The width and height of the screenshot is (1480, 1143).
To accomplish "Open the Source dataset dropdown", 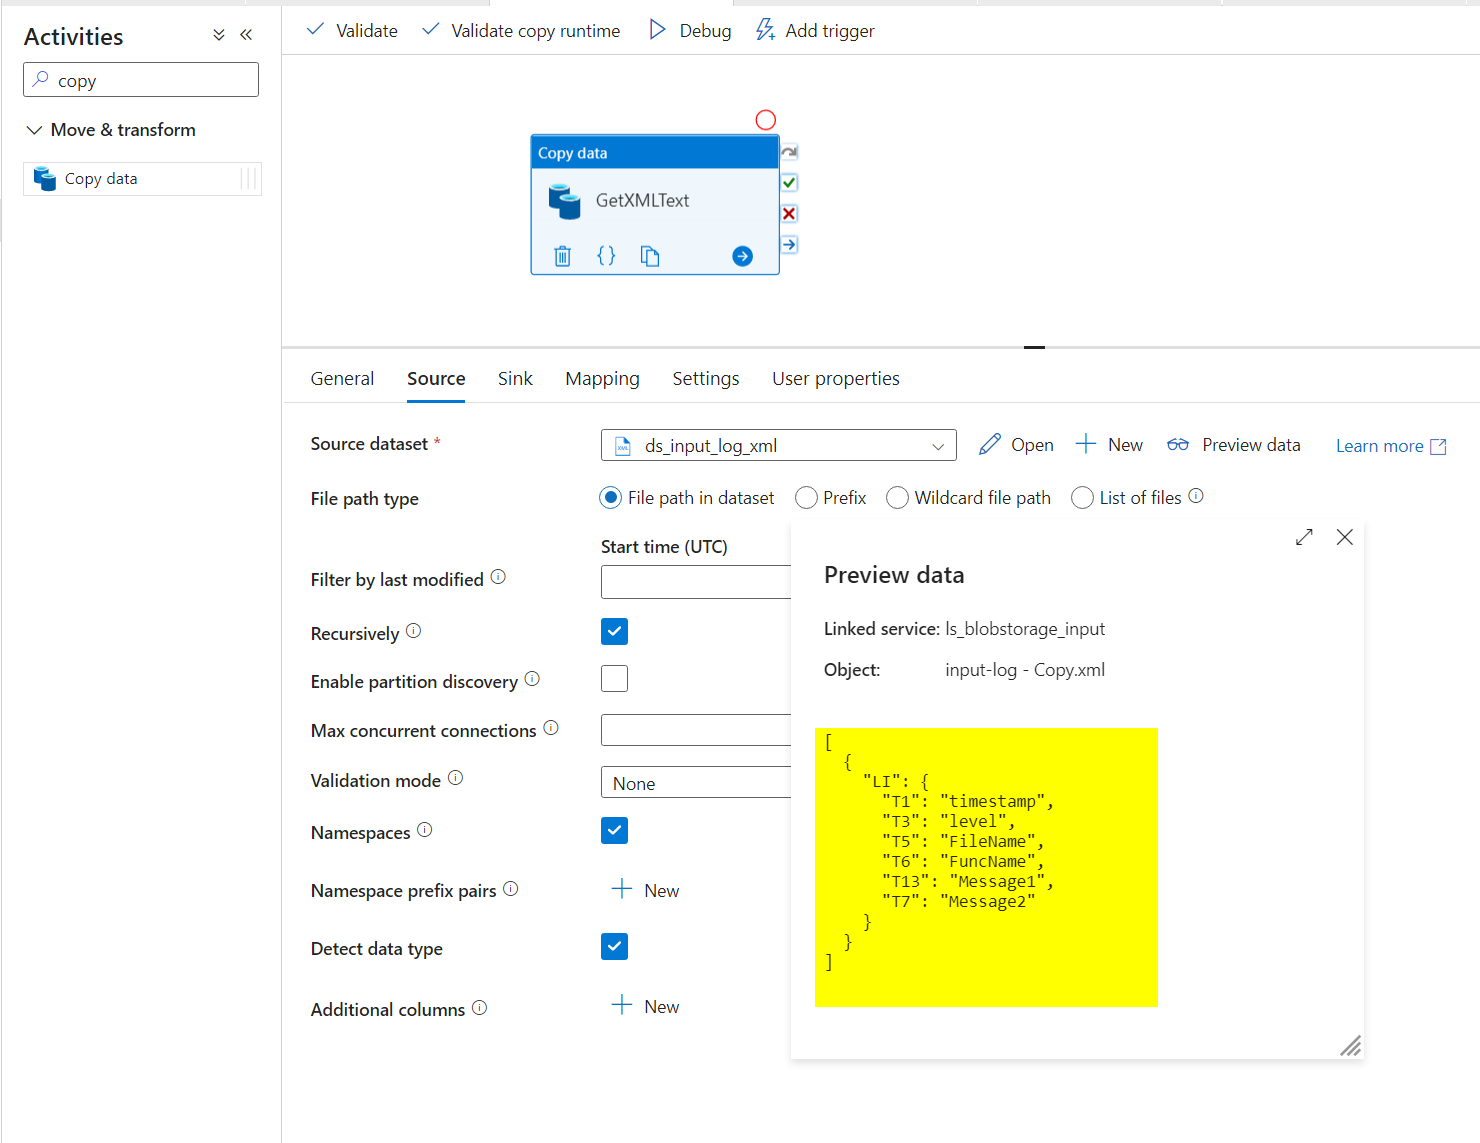I will pyautogui.click(x=936, y=446).
